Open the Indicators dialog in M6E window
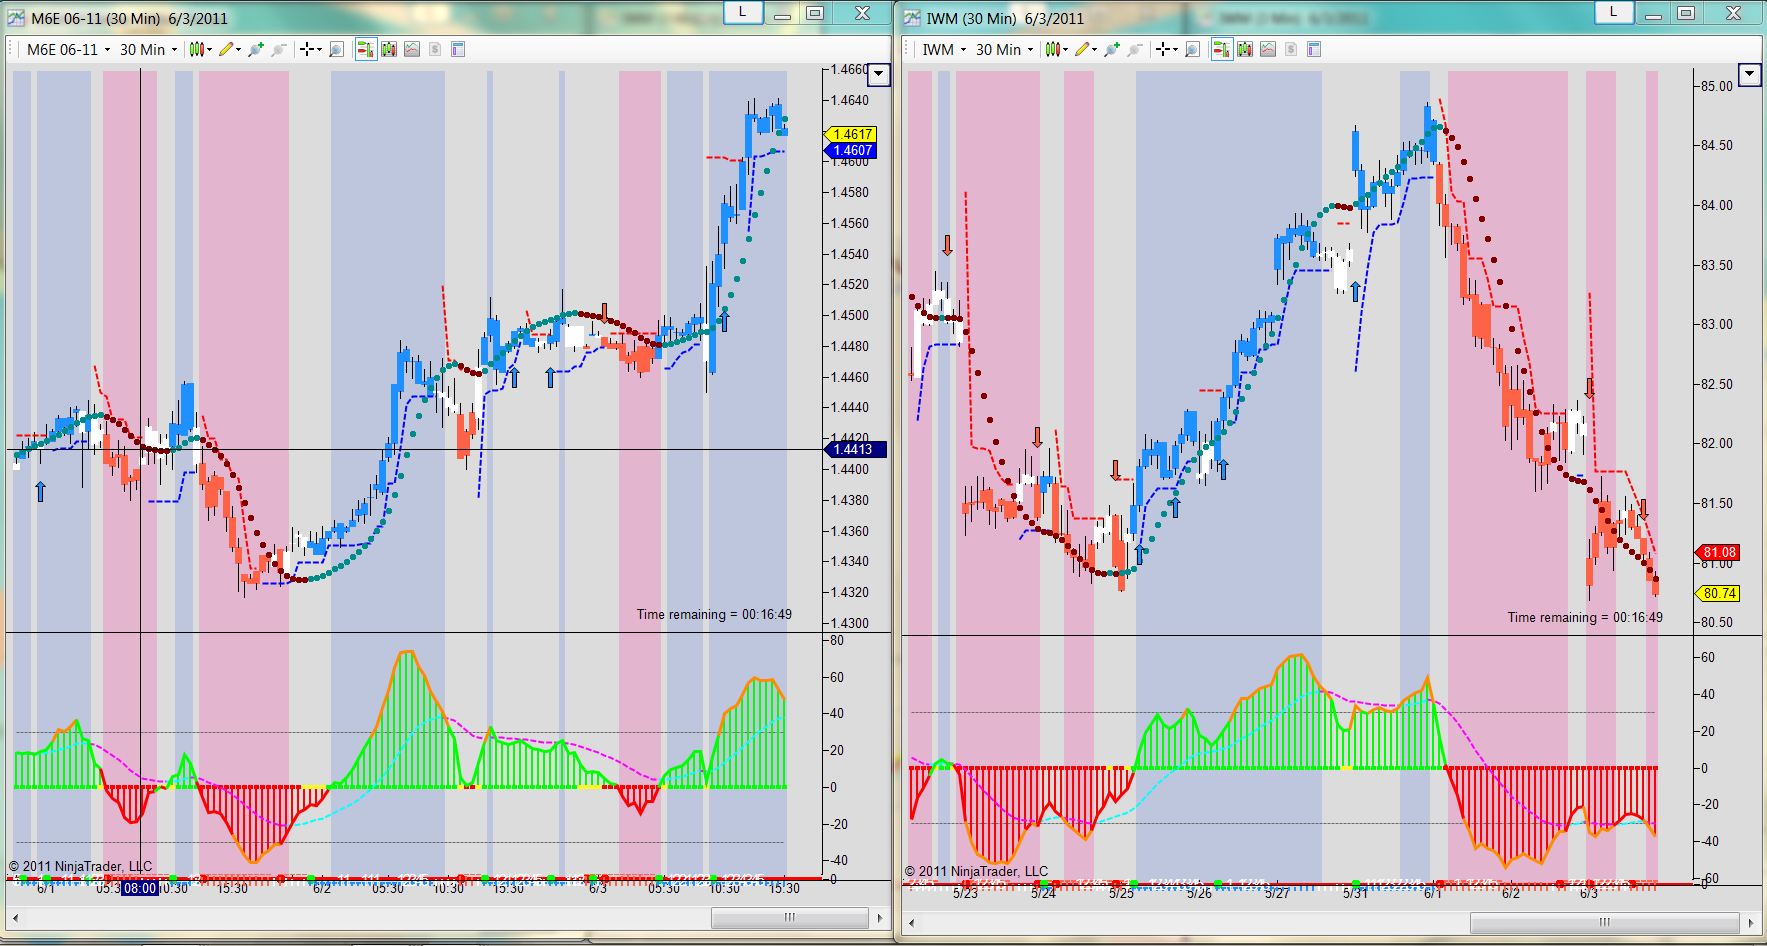 (x=411, y=49)
